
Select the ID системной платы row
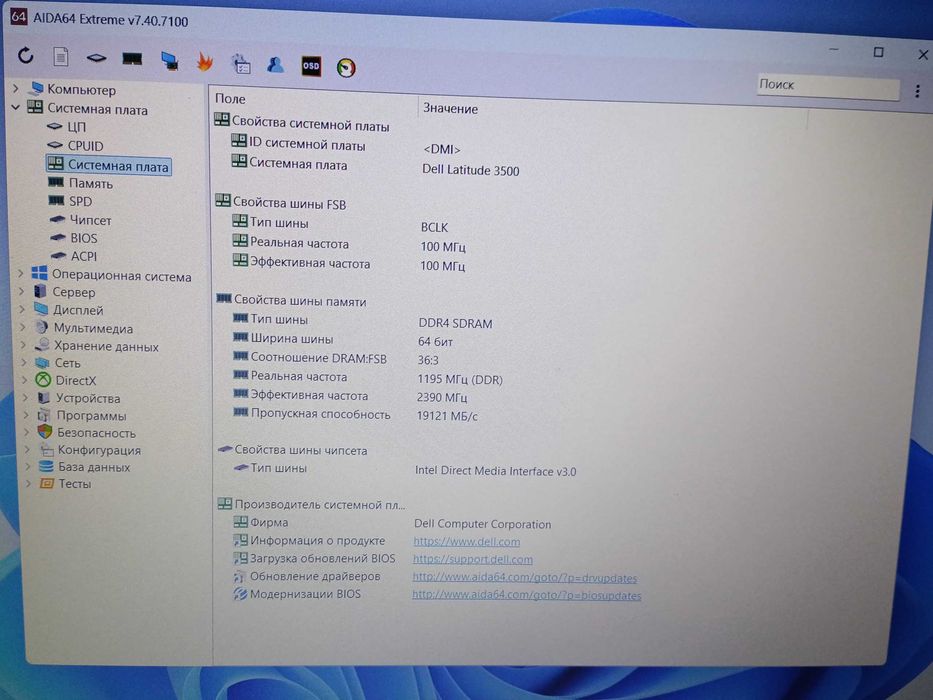click(306, 143)
